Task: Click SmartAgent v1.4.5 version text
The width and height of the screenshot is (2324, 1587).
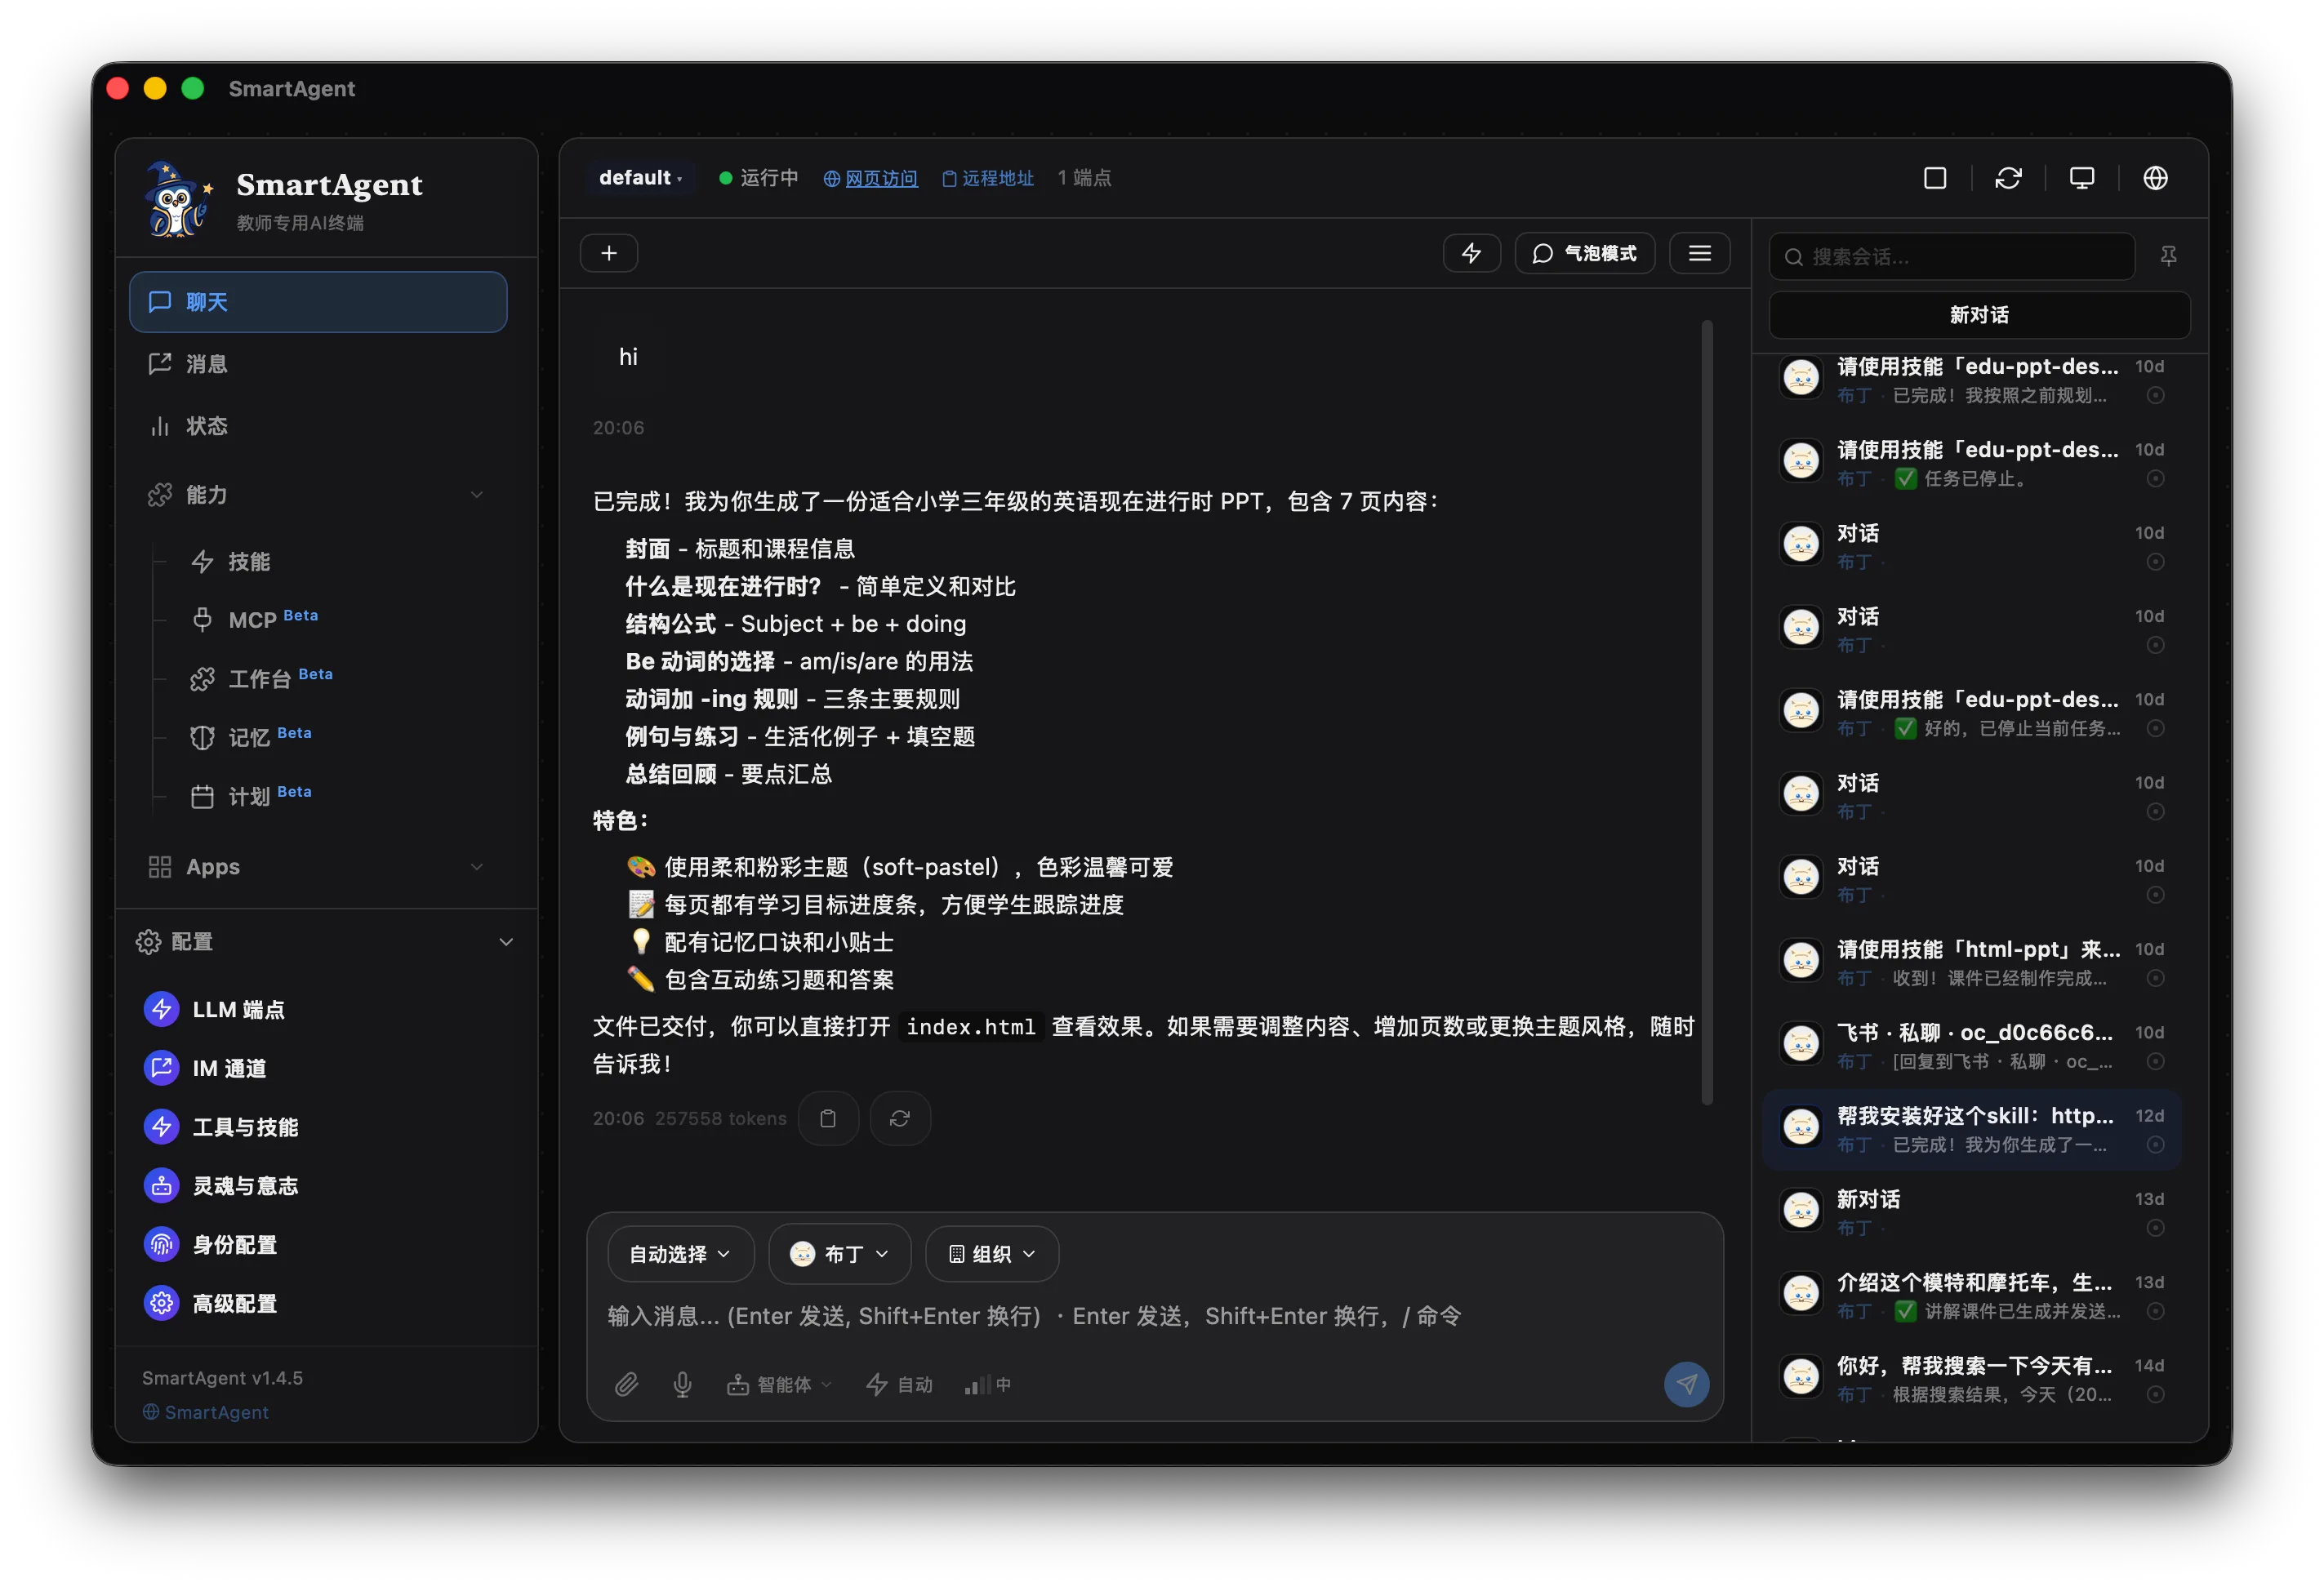Action: click(222, 1378)
